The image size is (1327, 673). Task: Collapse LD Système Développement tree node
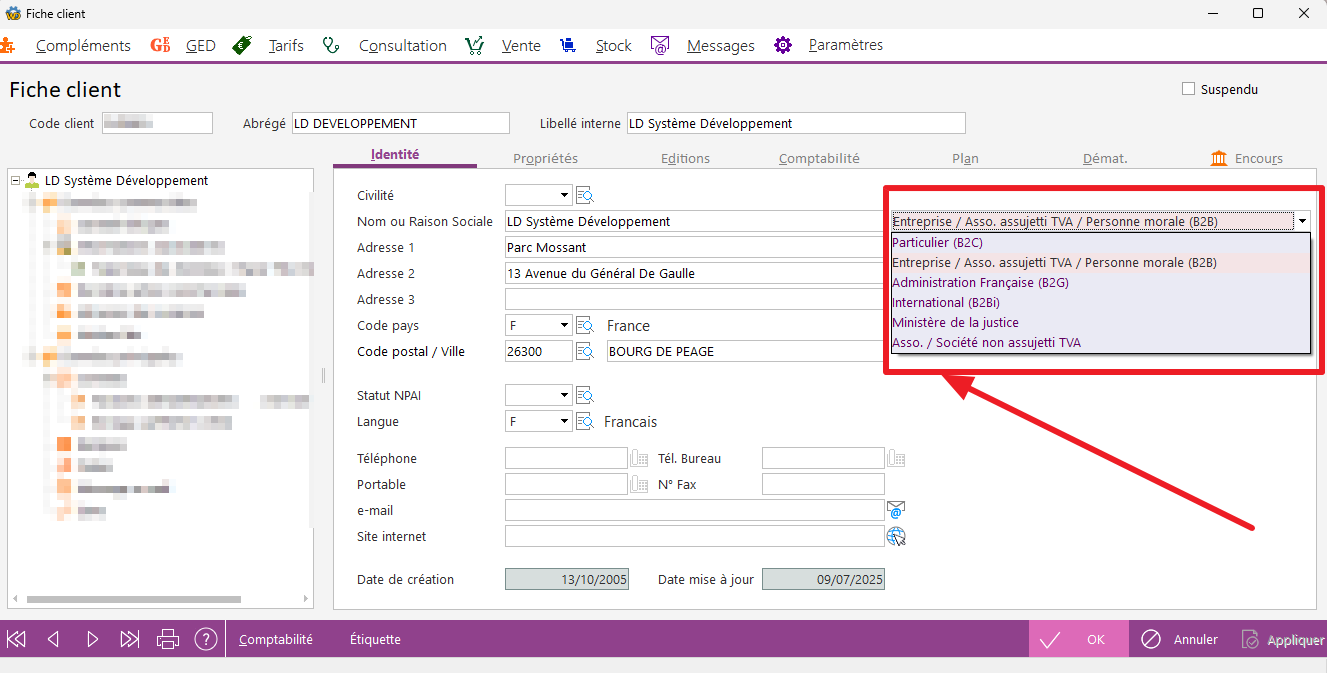click(15, 181)
